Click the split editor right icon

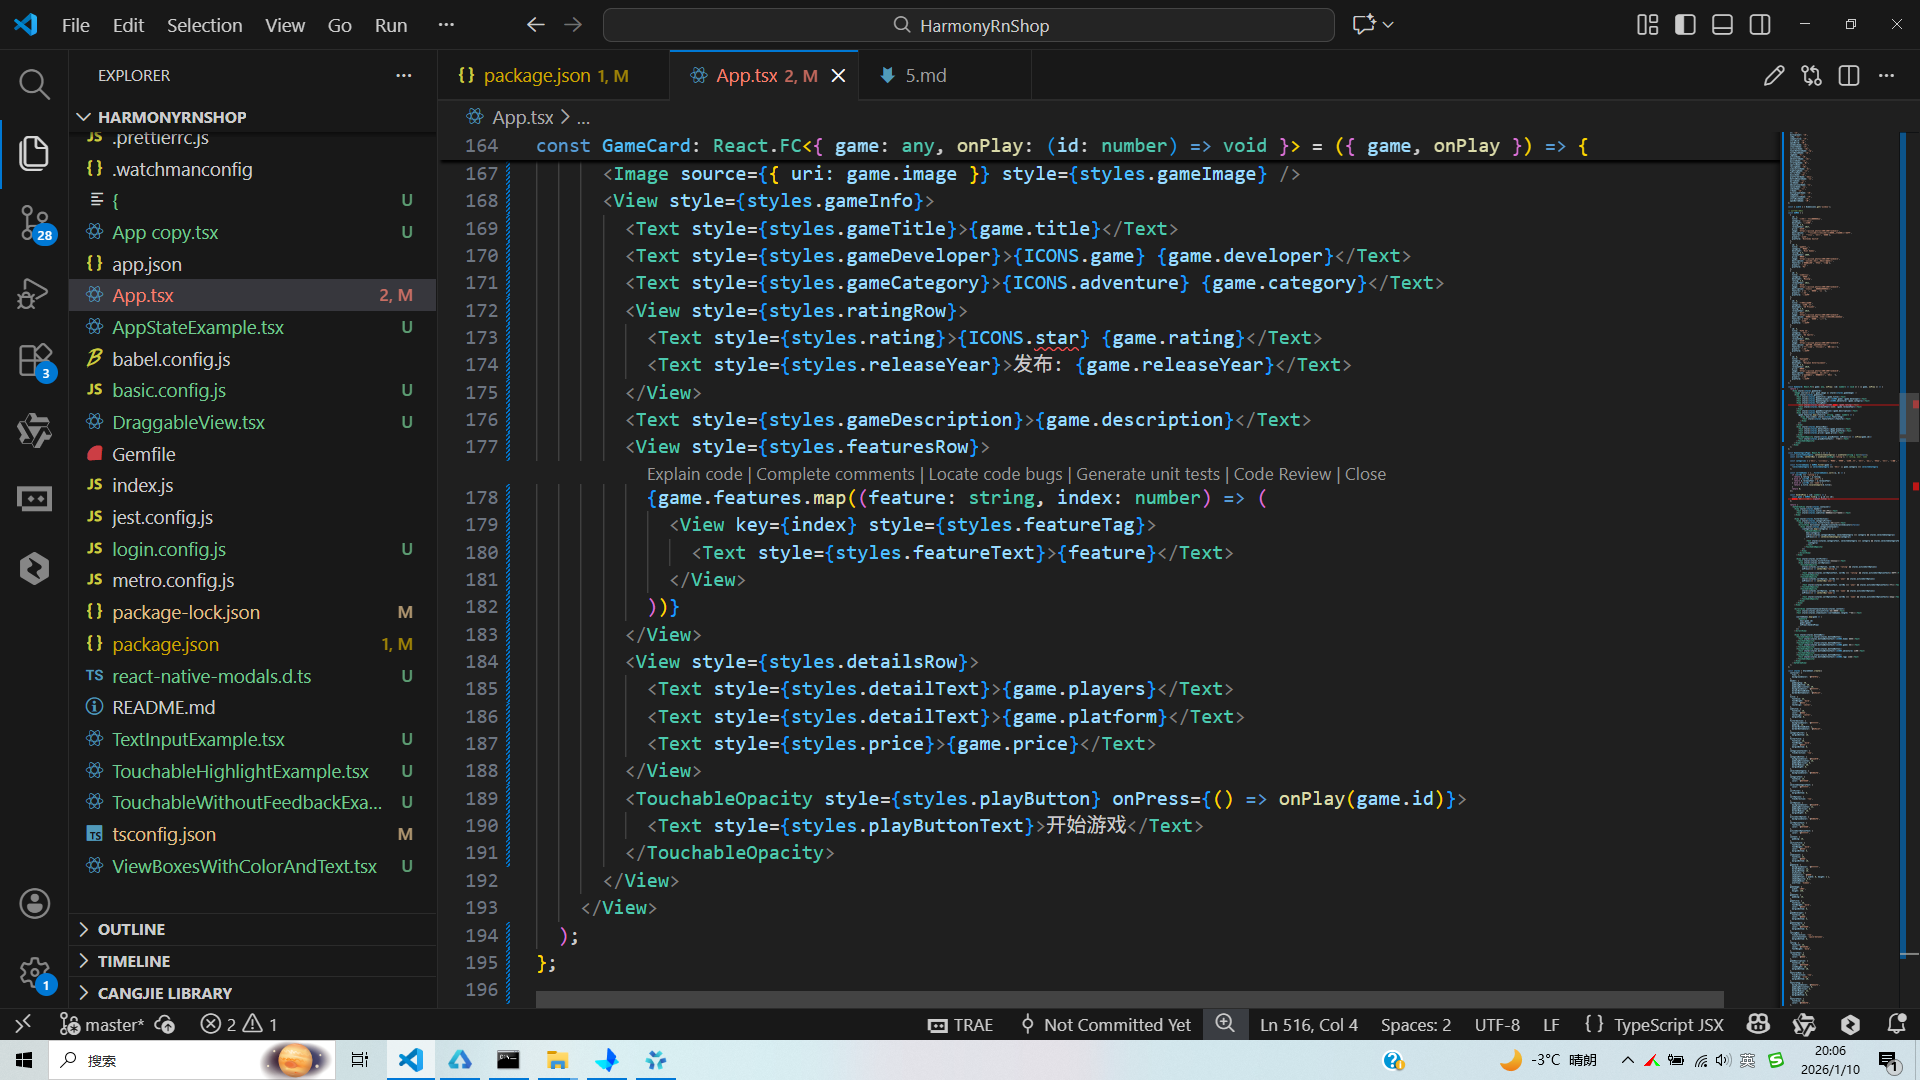(x=1848, y=76)
